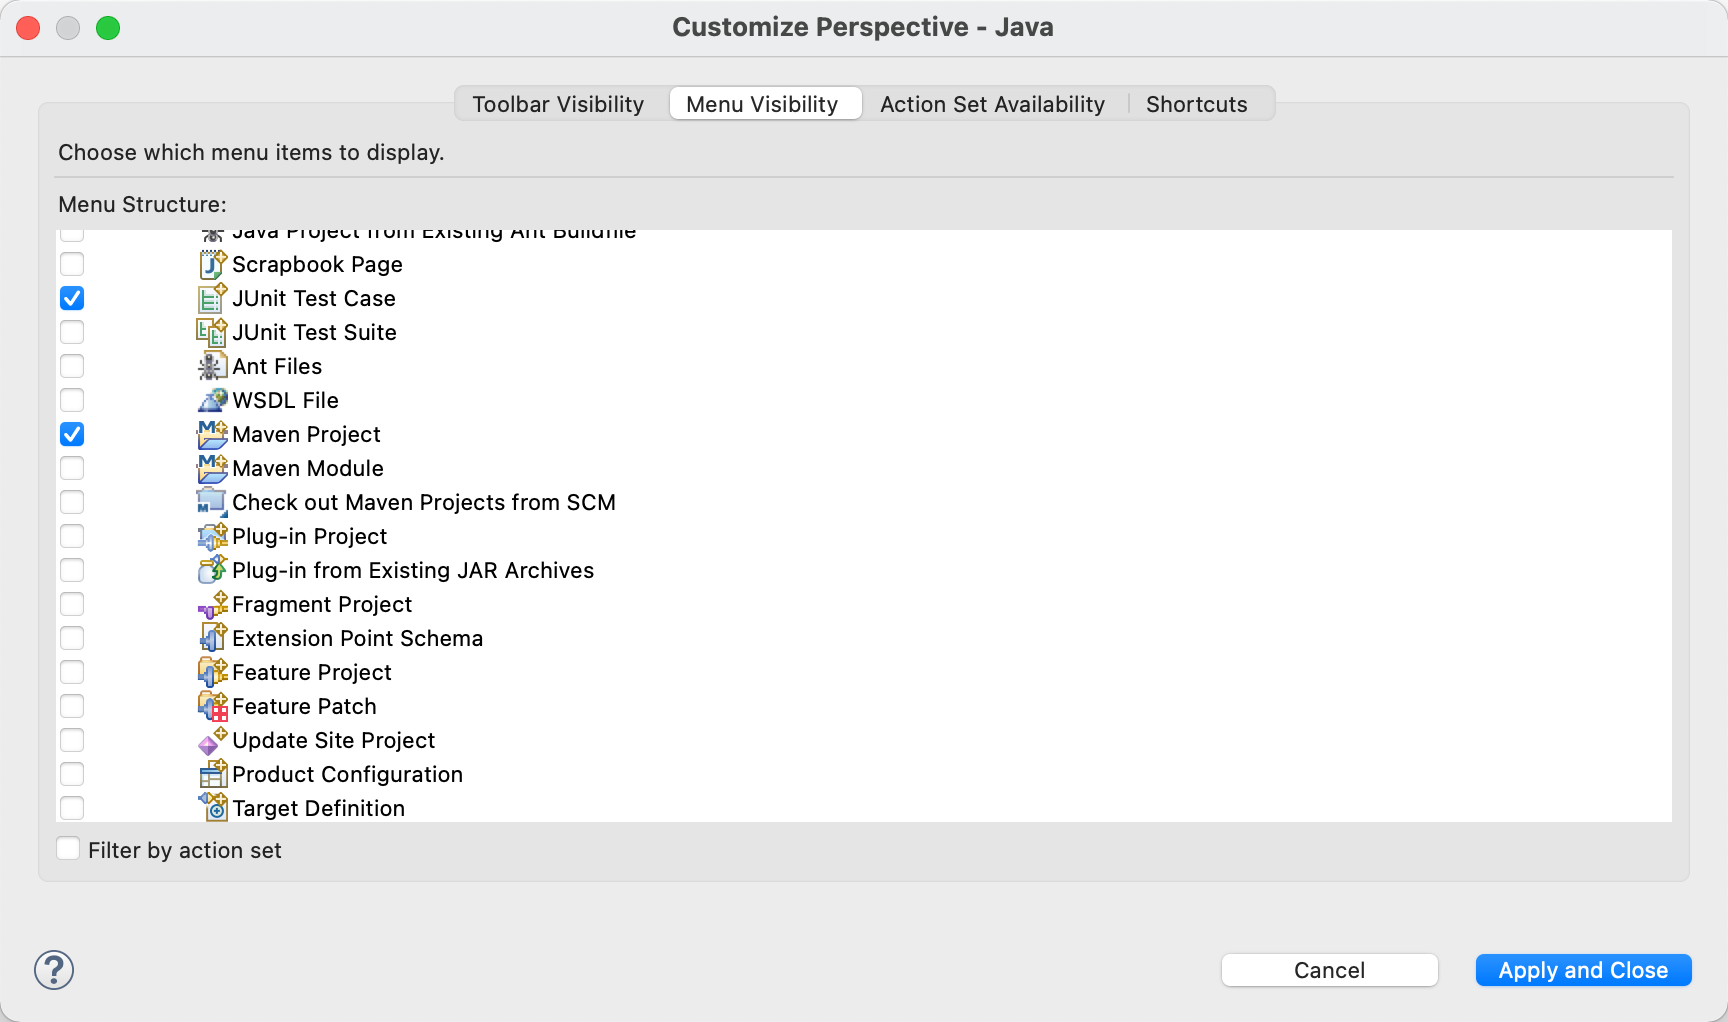The height and width of the screenshot is (1022, 1728).
Task: Enable the Fragment Project checkbox
Action: pos(72,604)
